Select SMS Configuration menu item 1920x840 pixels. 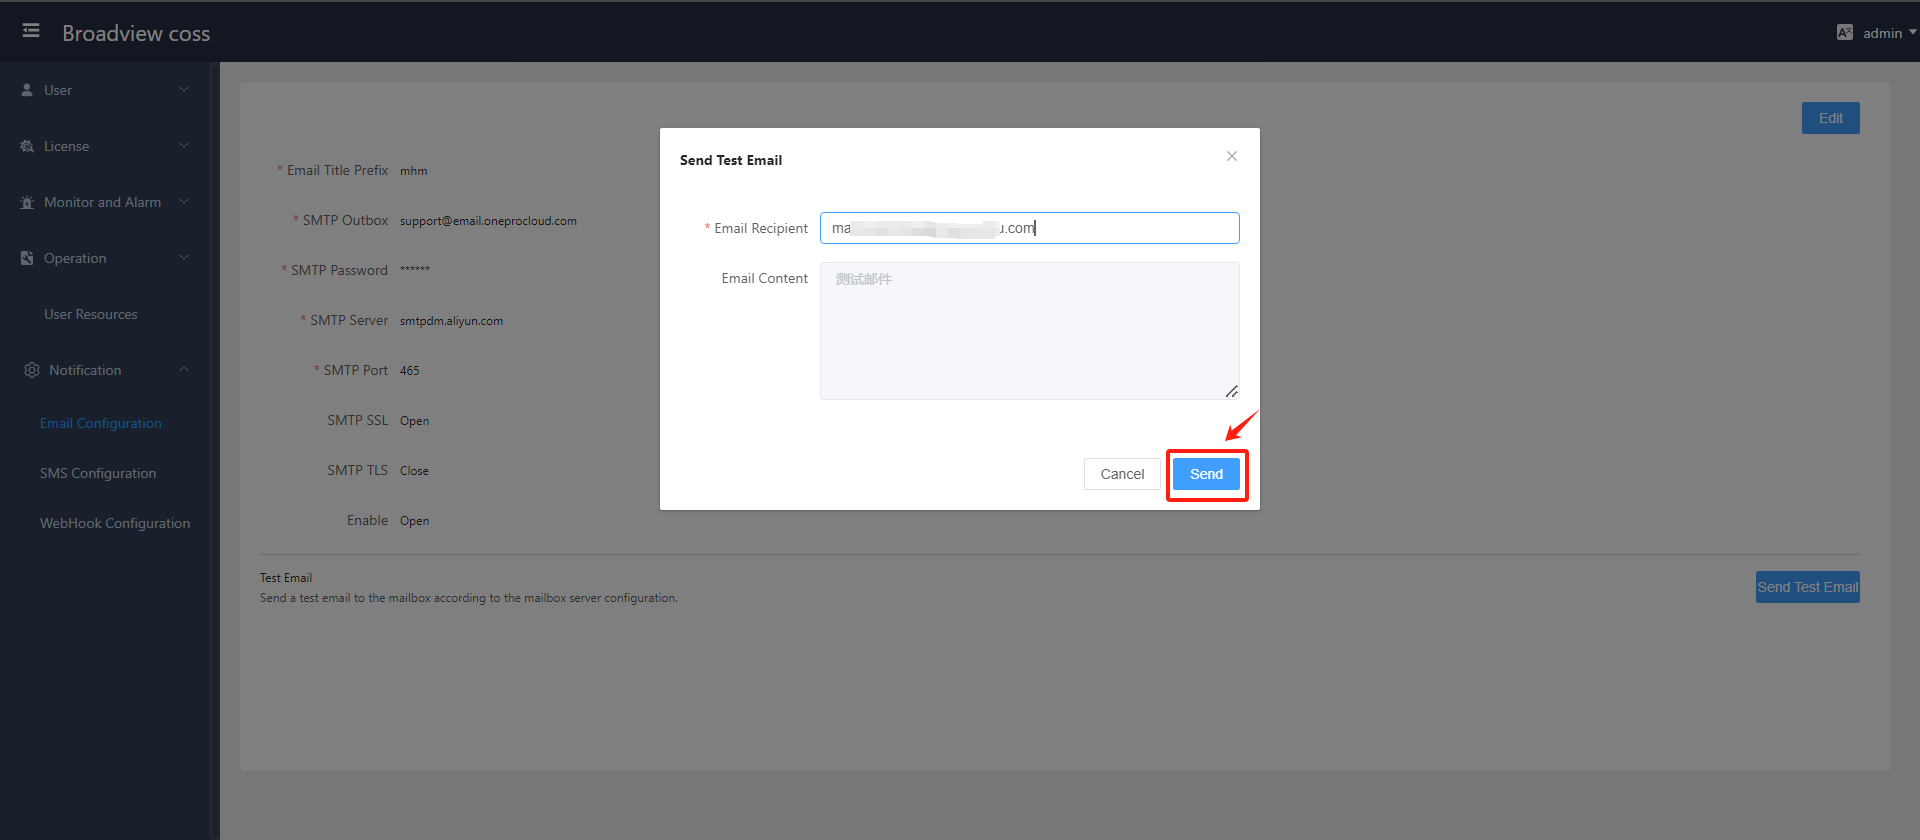pos(98,473)
